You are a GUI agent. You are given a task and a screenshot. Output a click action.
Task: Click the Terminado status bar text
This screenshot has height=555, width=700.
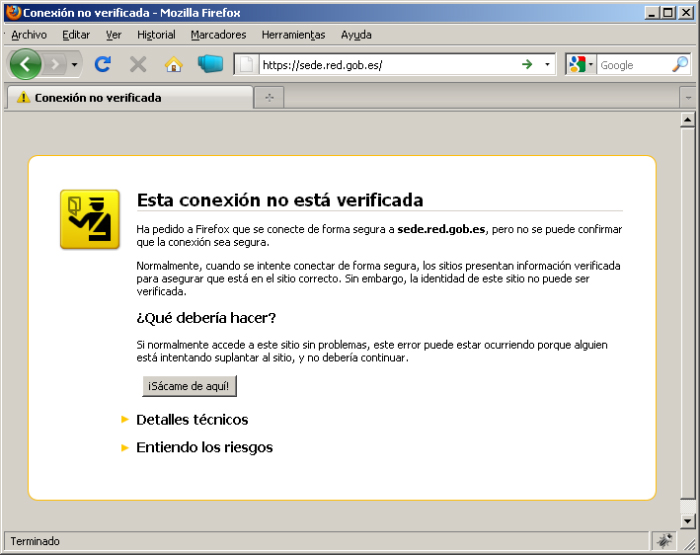pos(35,541)
